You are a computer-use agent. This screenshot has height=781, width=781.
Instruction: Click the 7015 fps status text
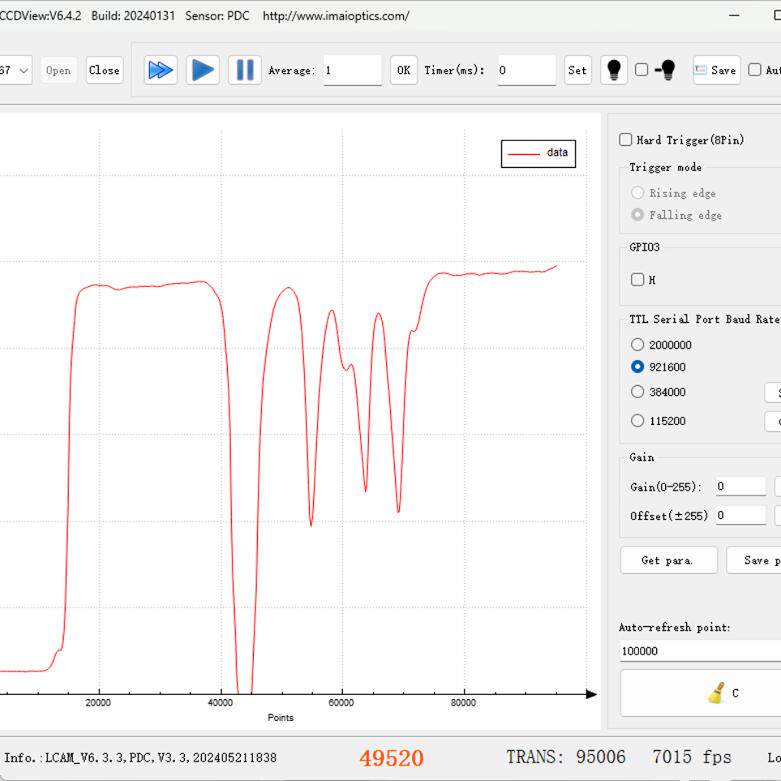(691, 757)
